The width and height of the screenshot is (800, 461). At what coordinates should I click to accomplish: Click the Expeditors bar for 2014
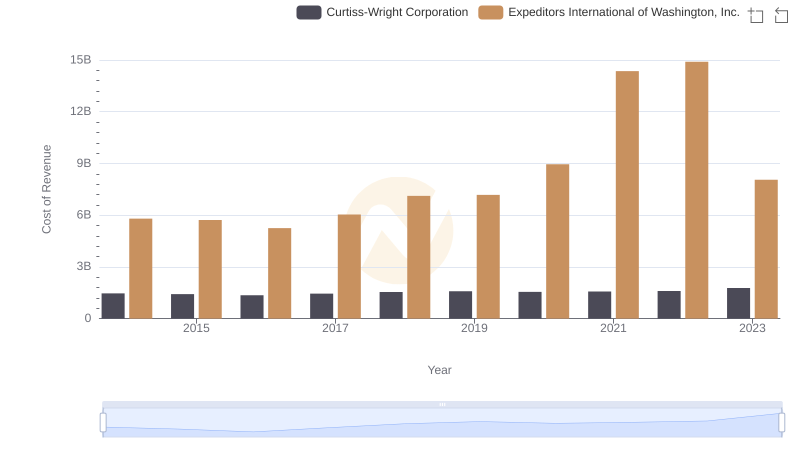[141, 269]
